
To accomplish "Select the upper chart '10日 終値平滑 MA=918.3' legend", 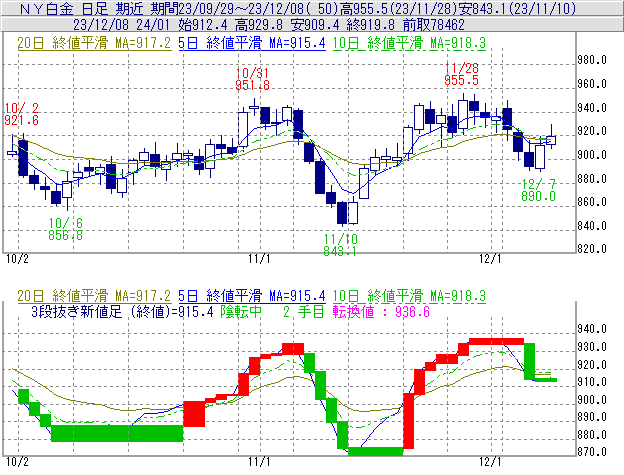I will tap(409, 43).
